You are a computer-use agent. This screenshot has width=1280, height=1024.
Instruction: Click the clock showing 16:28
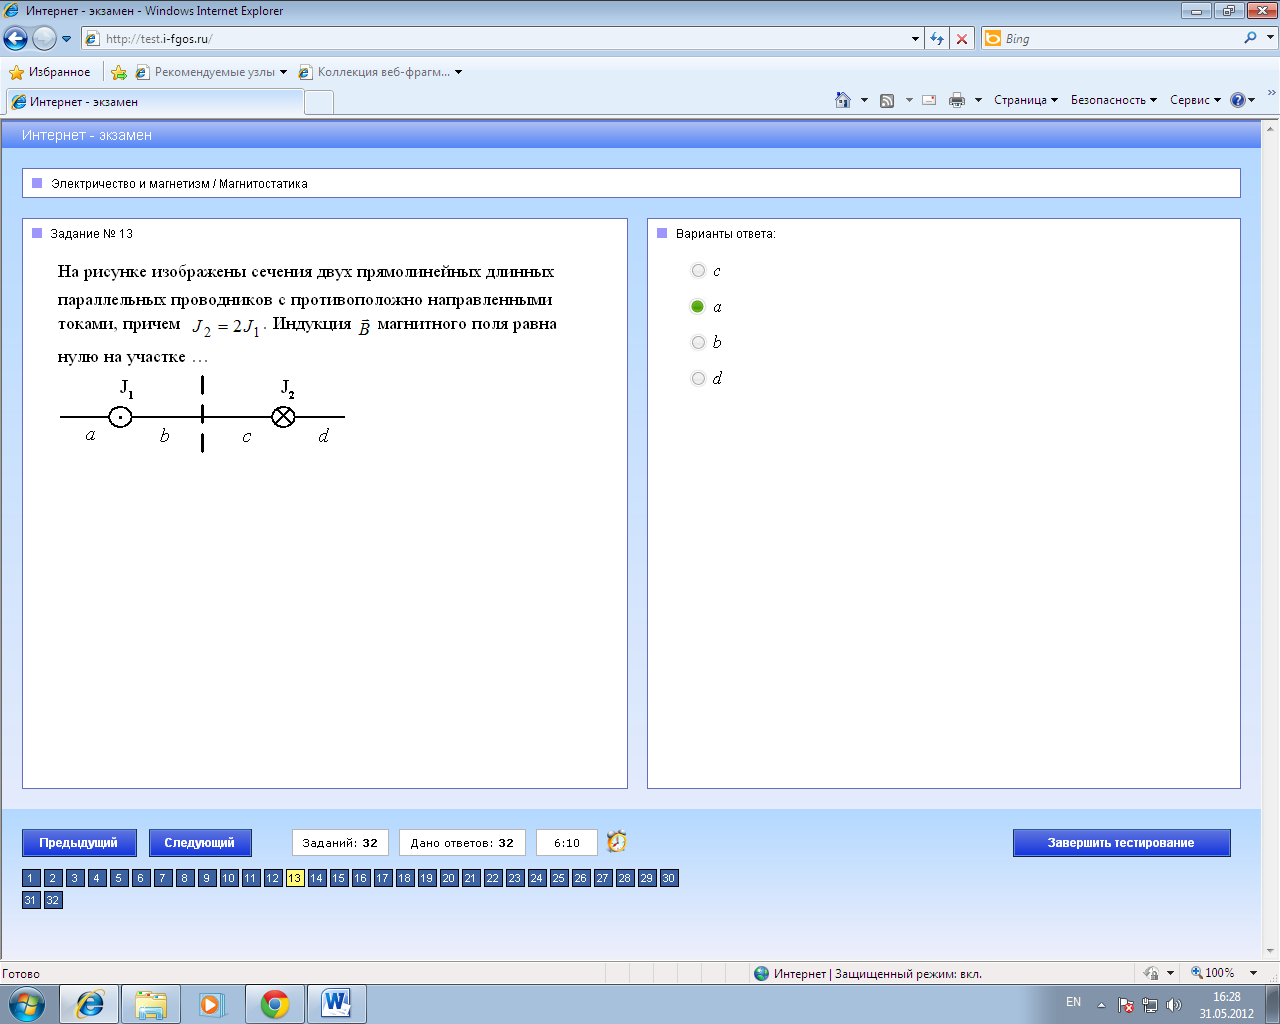1227,997
